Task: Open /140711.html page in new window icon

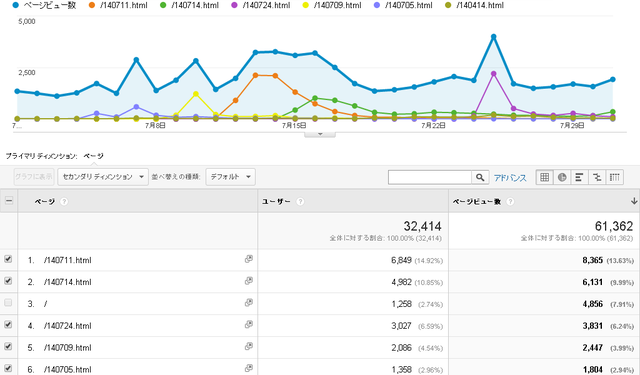Action: (249, 259)
